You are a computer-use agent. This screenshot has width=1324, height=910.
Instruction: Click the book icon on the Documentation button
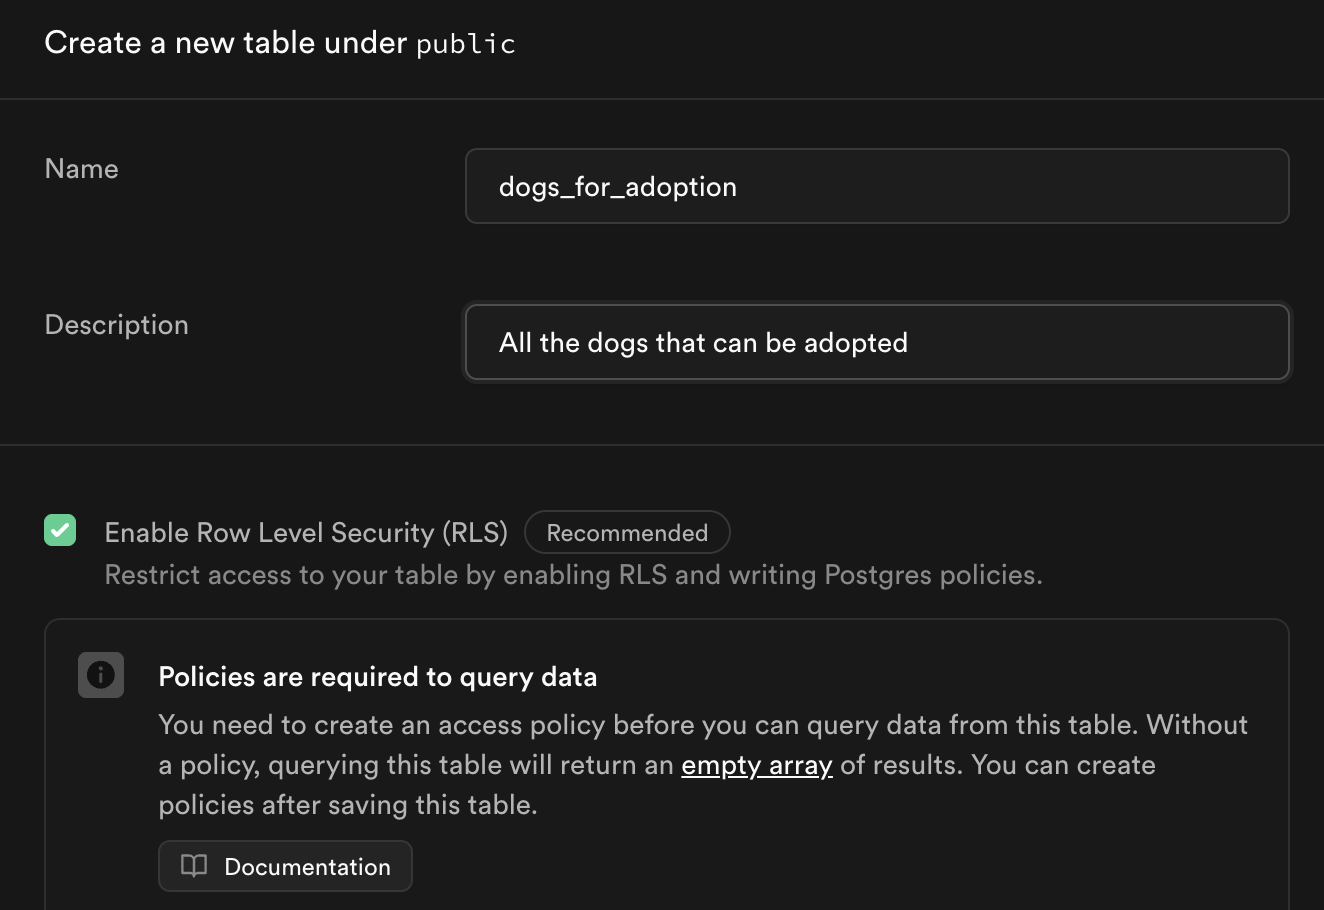coord(194,866)
